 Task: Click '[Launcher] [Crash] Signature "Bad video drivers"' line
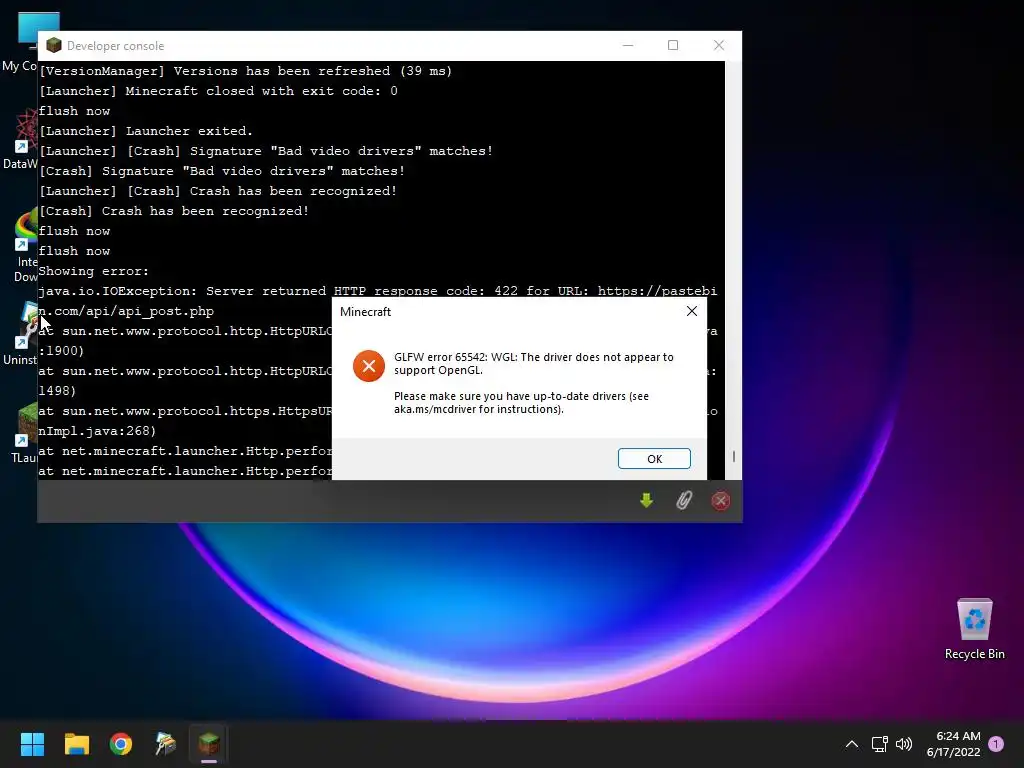[266, 152]
